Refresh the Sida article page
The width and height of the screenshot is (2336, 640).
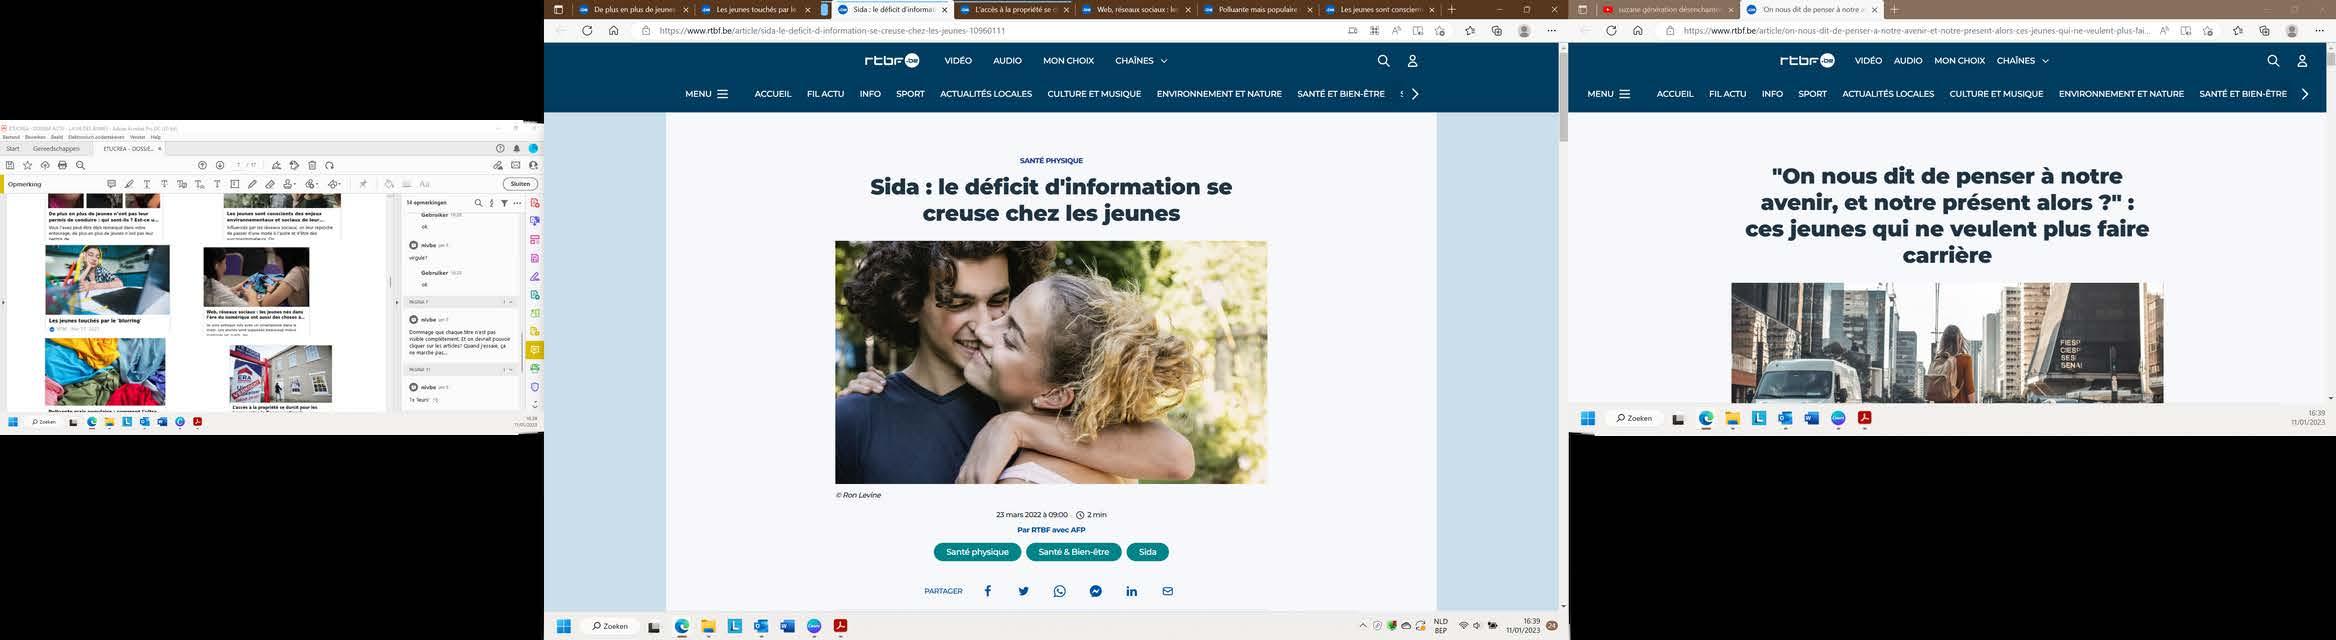(587, 31)
